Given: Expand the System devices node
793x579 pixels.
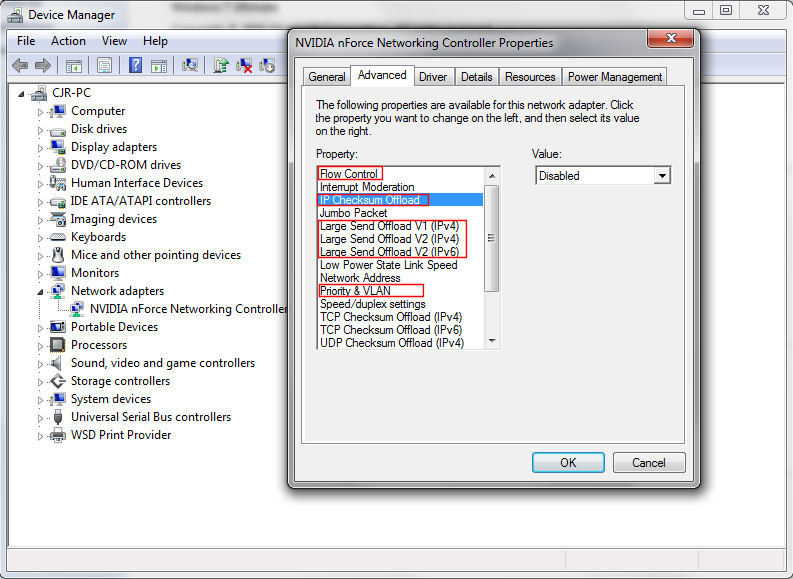Looking at the screenshot, I should coord(40,399).
